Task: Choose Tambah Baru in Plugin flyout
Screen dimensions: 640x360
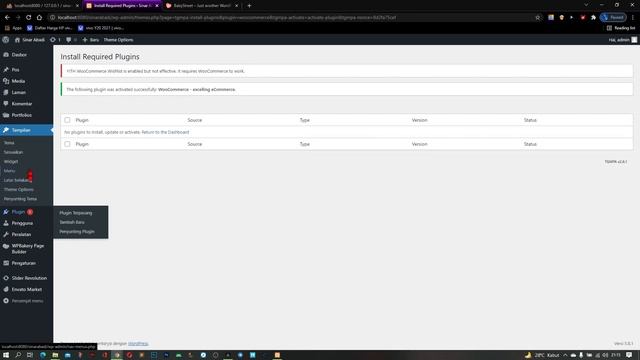Action: (x=72, y=222)
